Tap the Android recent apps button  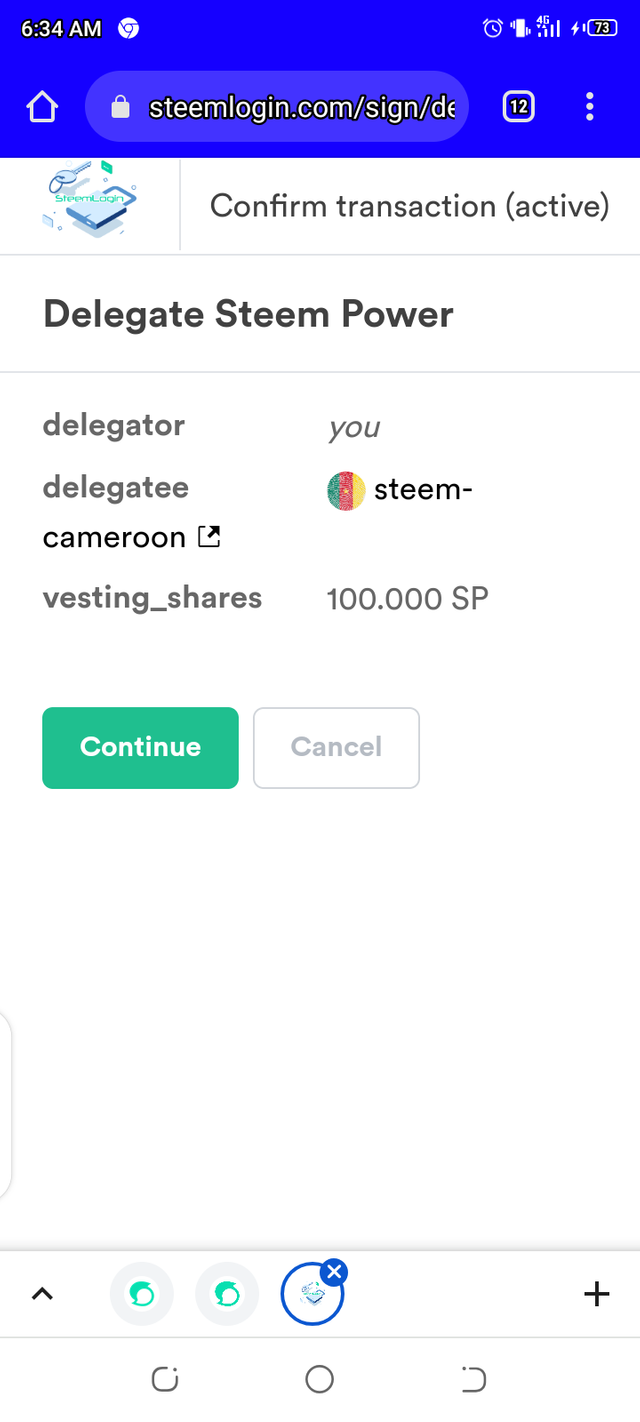[165, 1380]
